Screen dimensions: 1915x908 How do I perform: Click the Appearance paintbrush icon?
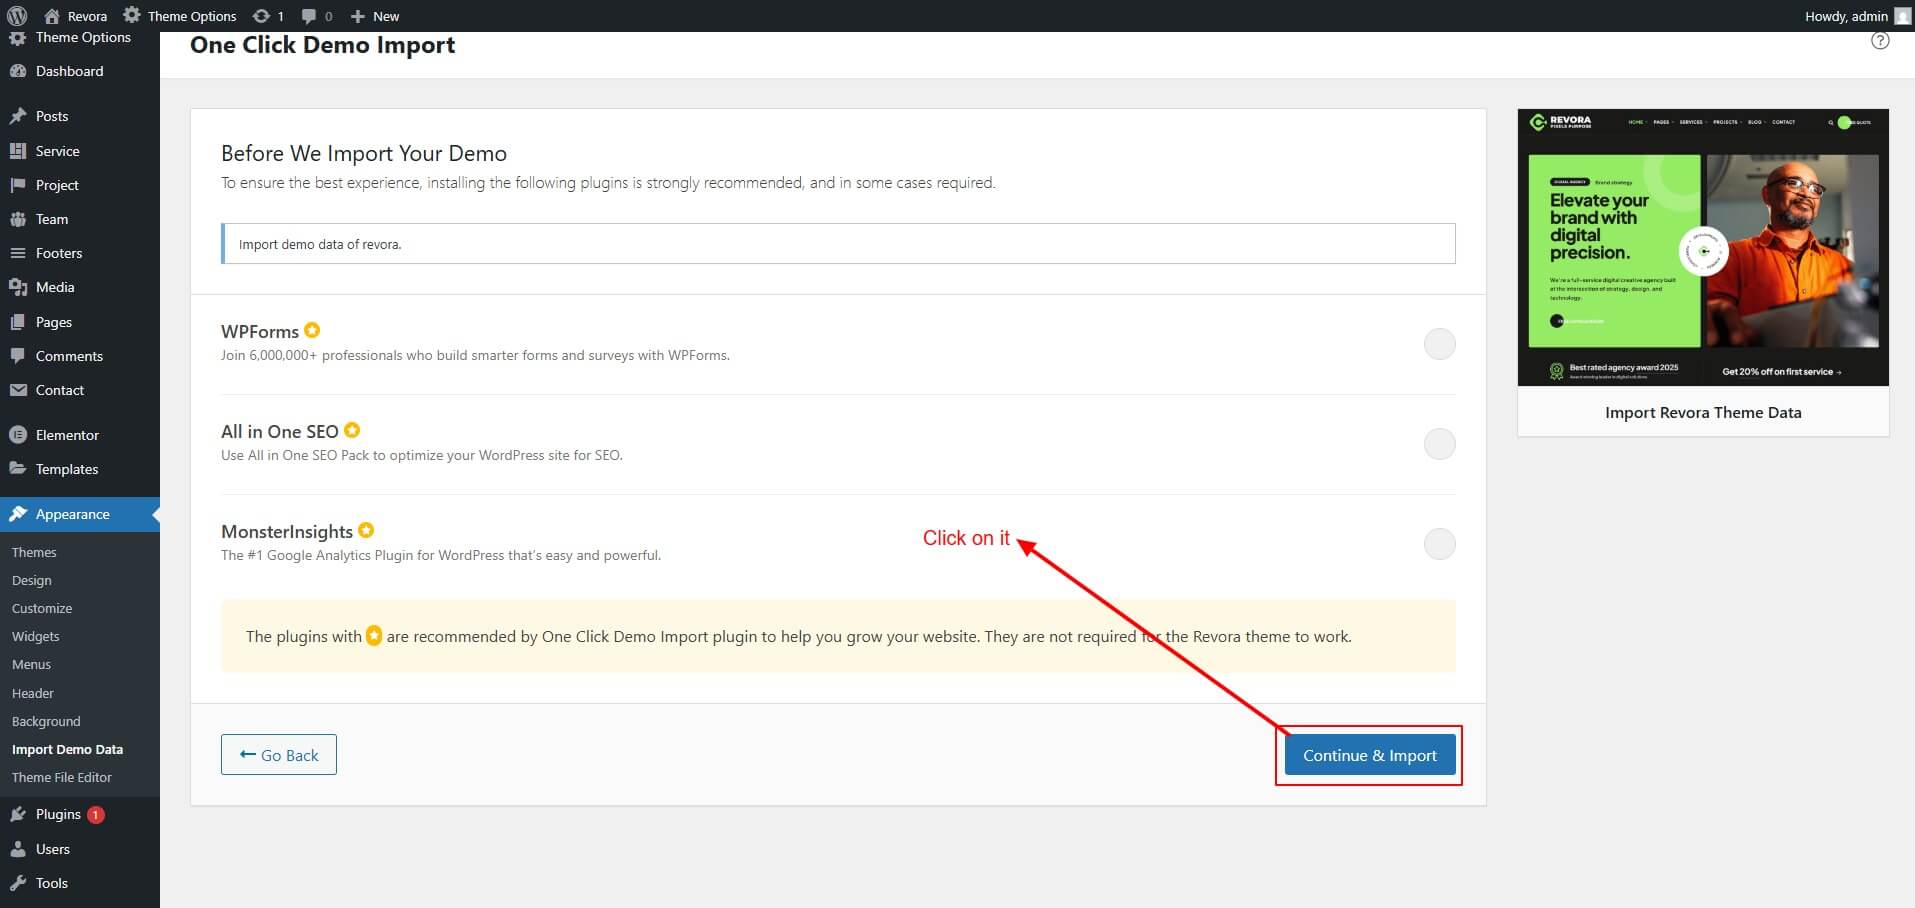(17, 514)
